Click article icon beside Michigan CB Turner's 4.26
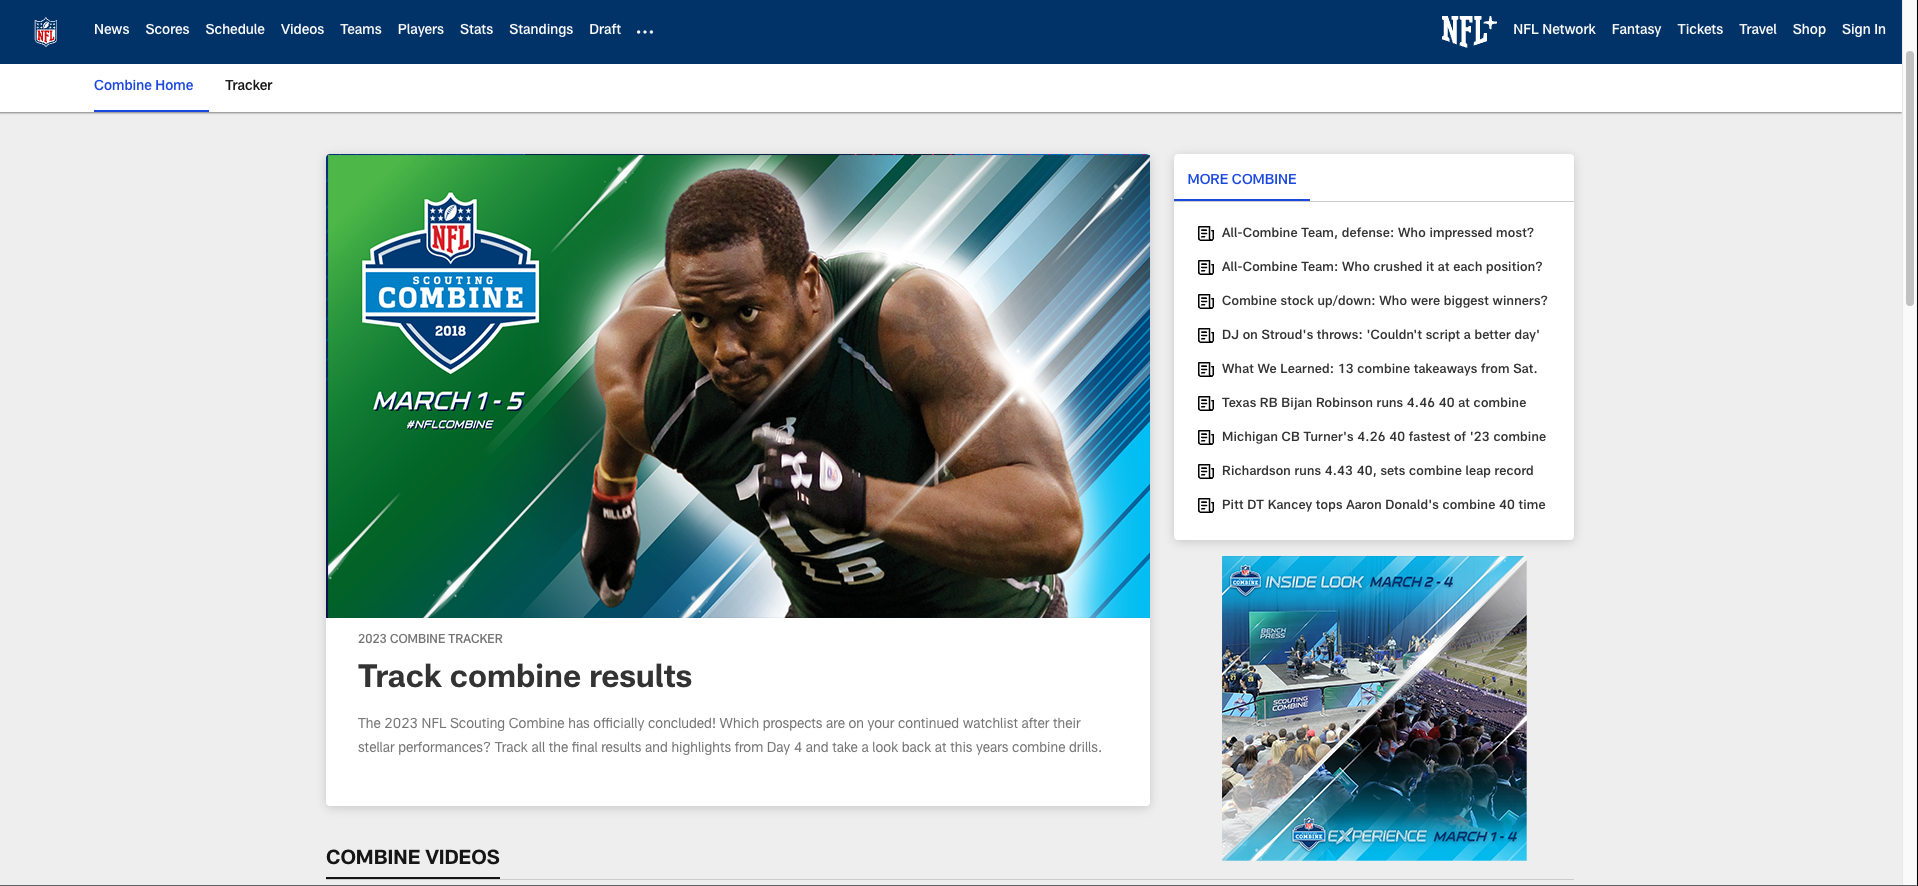The image size is (1918, 886). (x=1206, y=437)
